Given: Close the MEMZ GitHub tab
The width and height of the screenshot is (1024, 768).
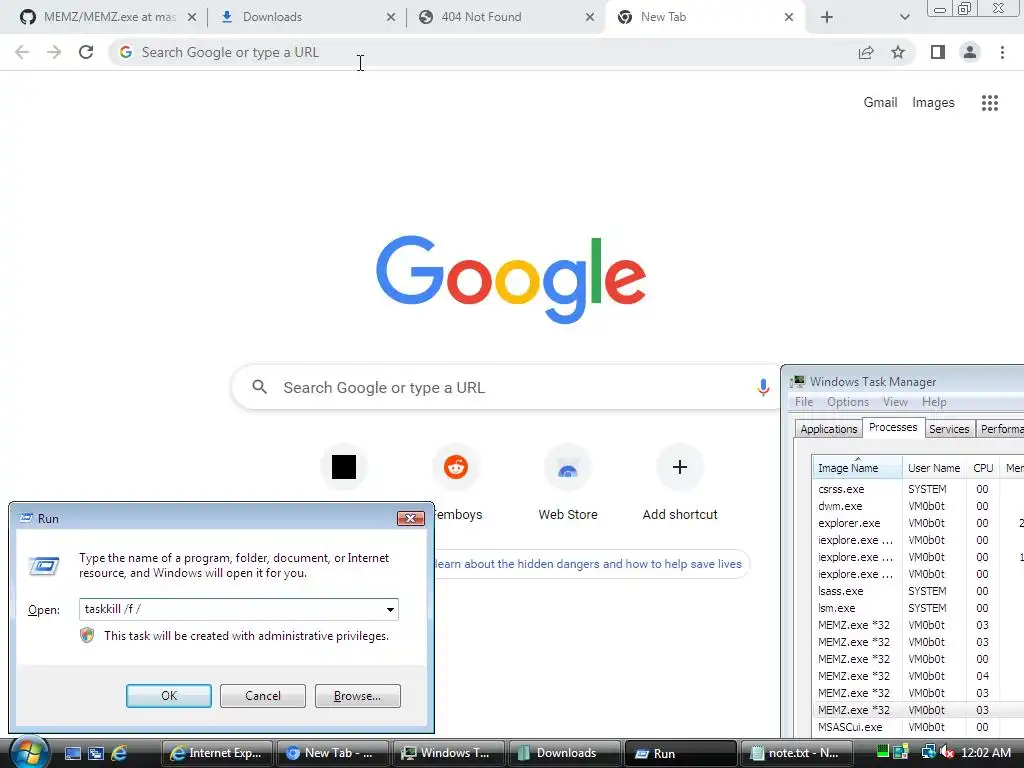Looking at the screenshot, I should 192,18.
